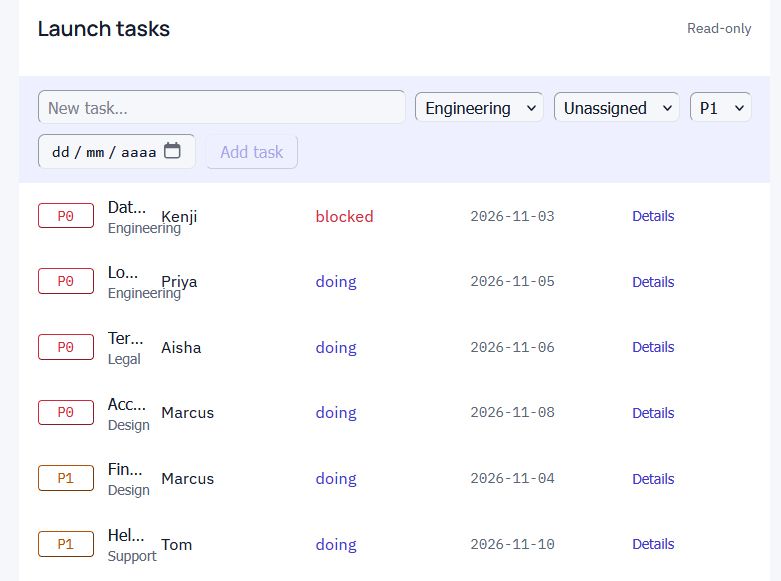The width and height of the screenshot is (781, 581).
Task: Click the P0 badge on Priya's row
Action: pos(66,281)
